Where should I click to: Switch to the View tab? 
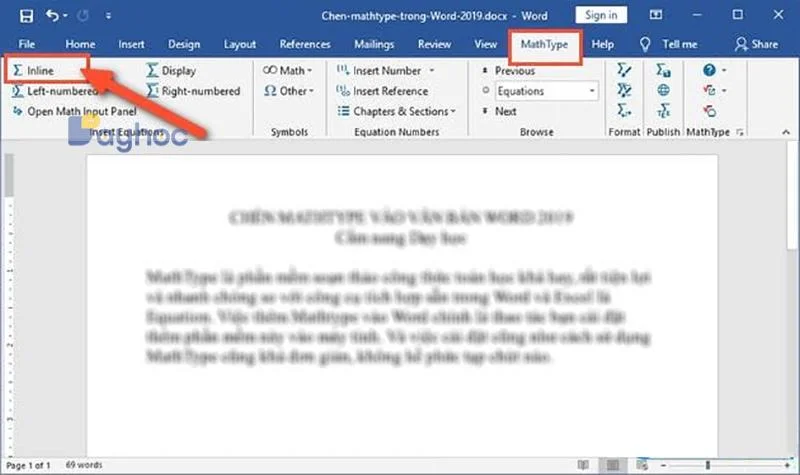click(x=486, y=44)
